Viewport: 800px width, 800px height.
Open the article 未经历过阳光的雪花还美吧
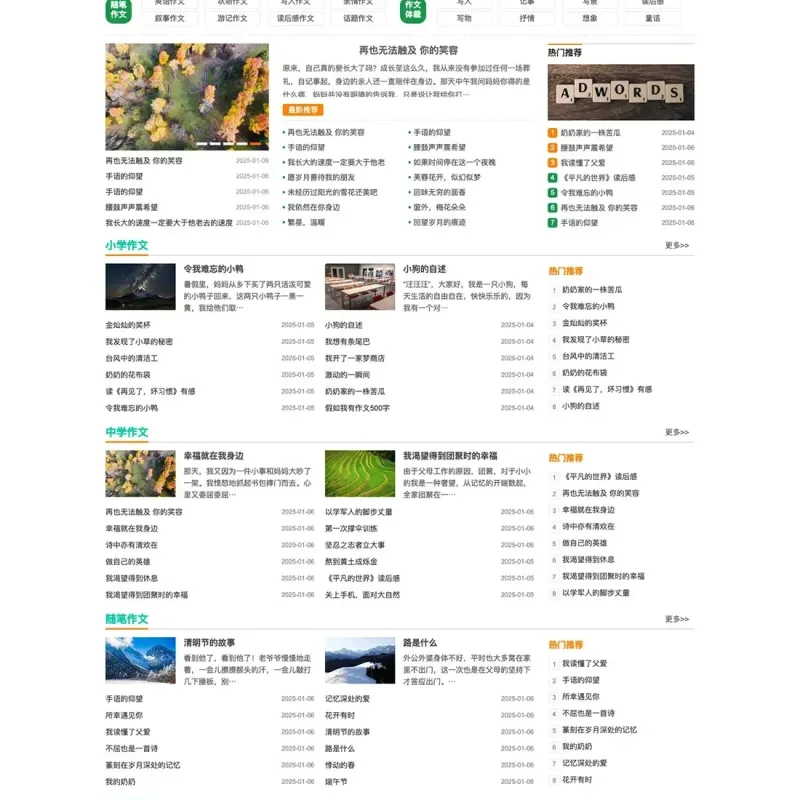coord(332,192)
